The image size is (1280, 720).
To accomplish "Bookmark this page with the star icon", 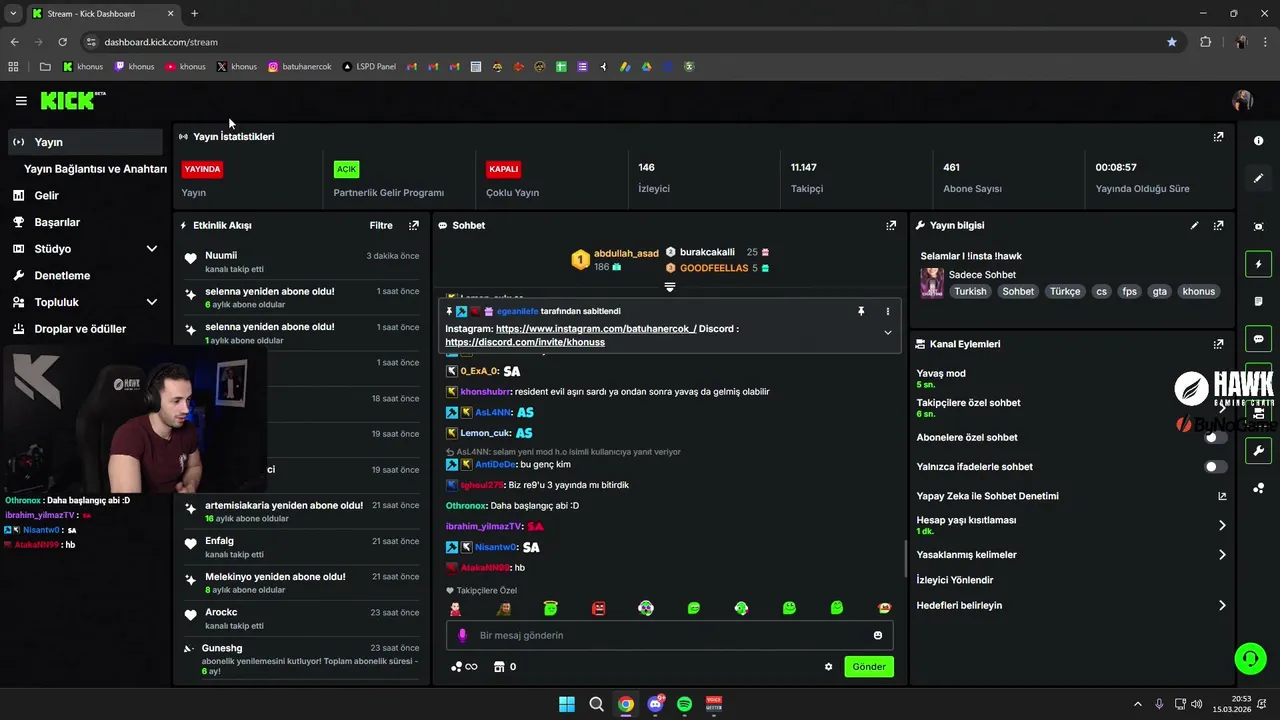I will 1172,42.
